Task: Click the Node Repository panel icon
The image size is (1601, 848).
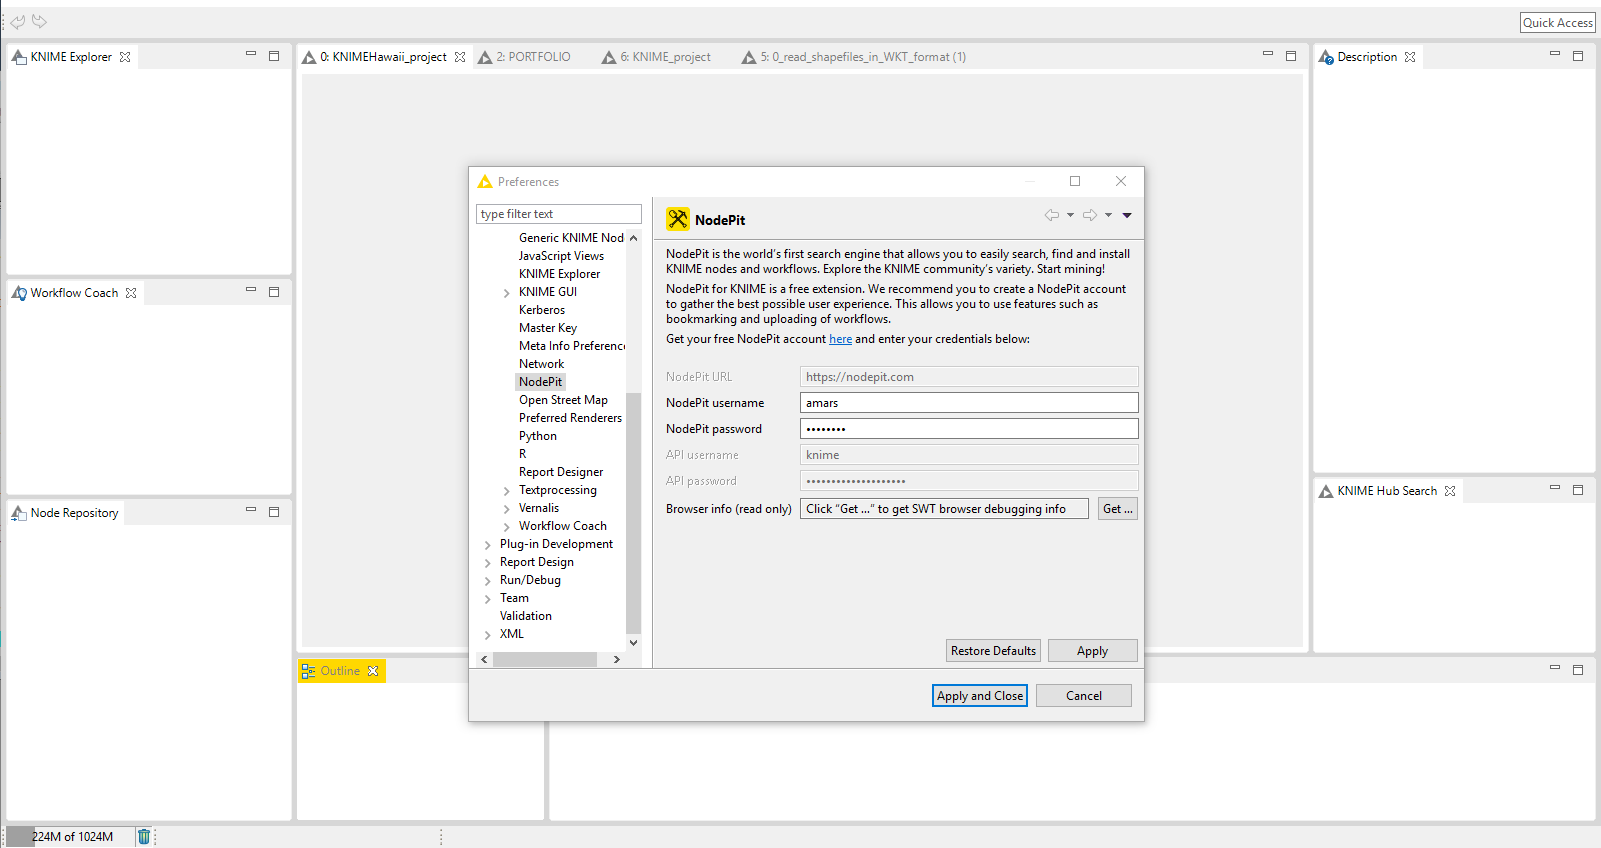Action: pyautogui.click(x=19, y=513)
